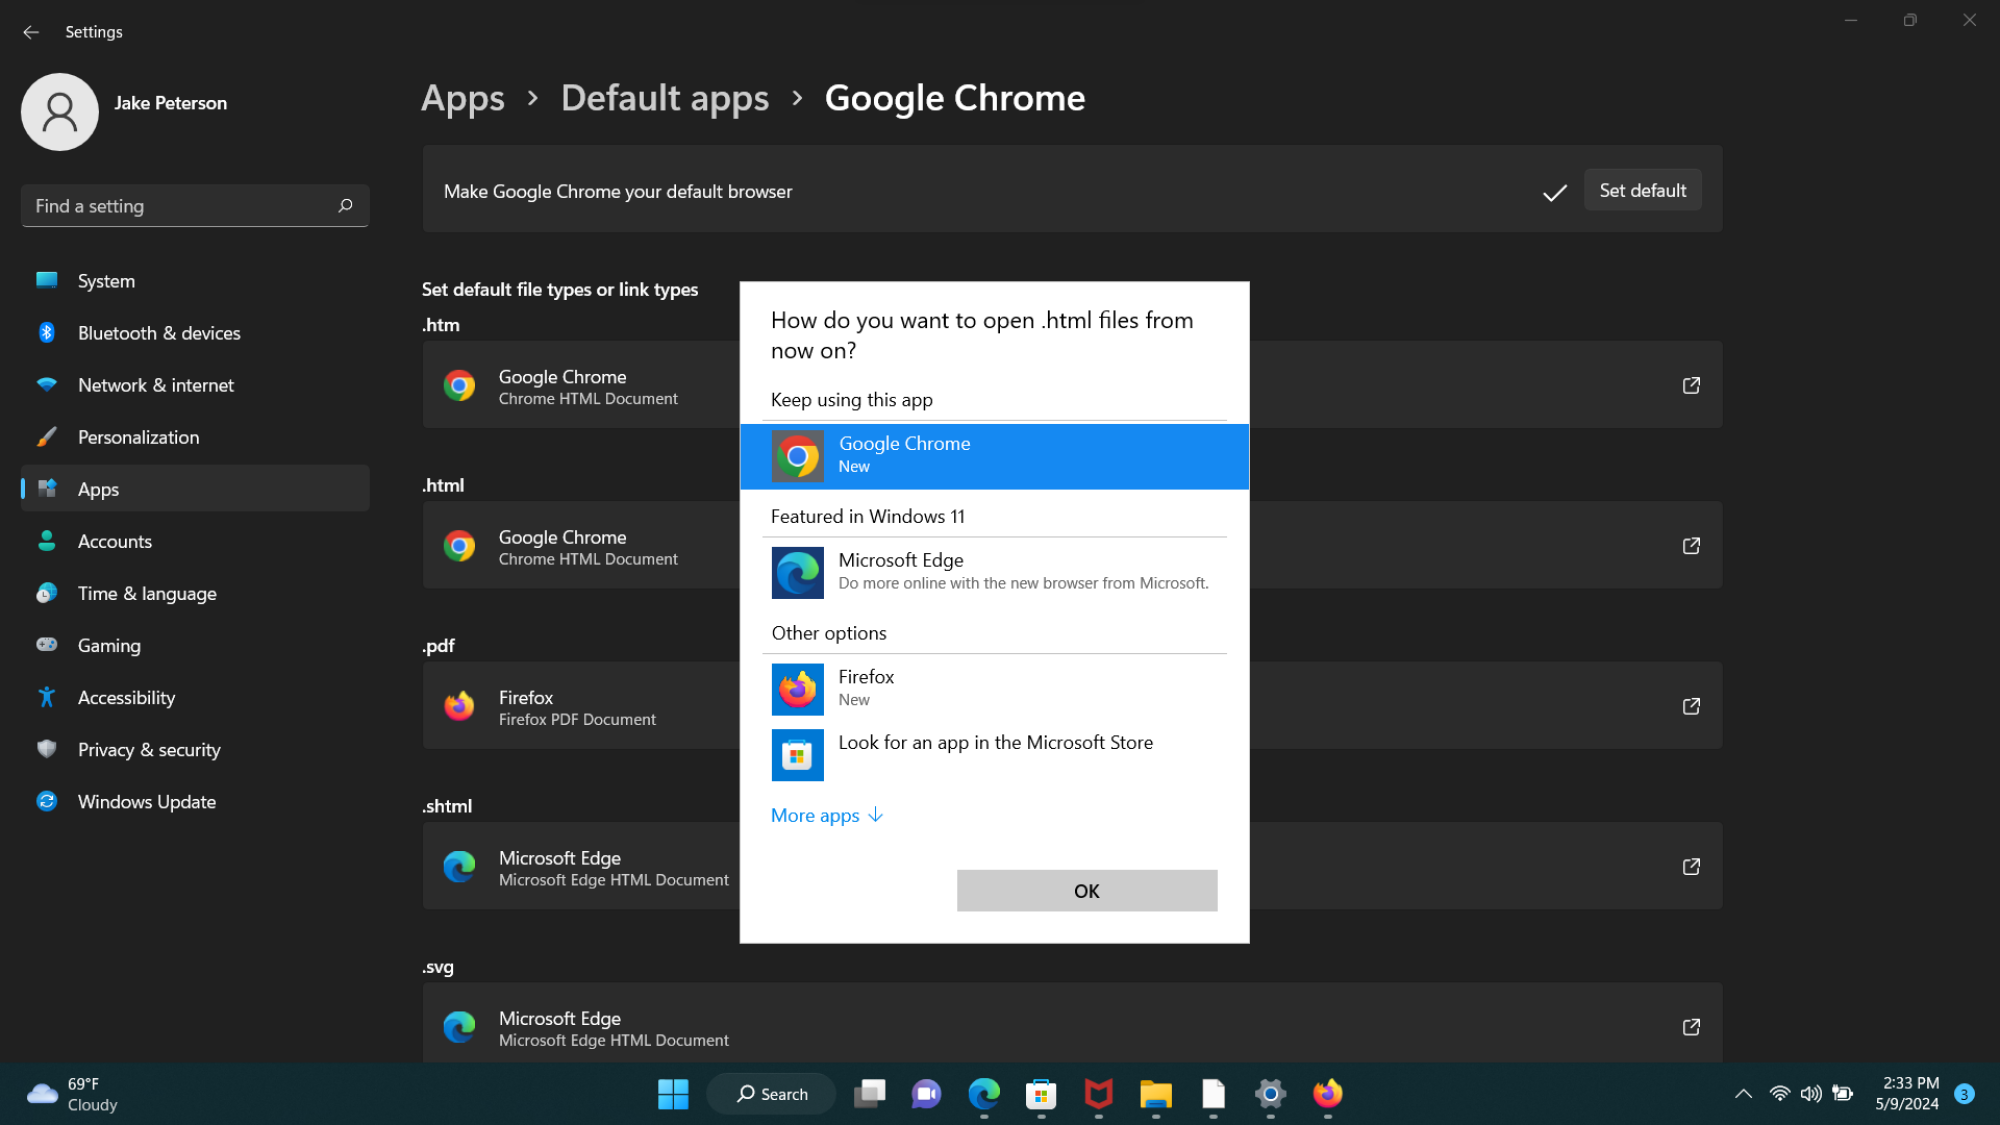This screenshot has height=1125, width=2000.
Task: Select Firefox browser option
Action: [x=996, y=687]
